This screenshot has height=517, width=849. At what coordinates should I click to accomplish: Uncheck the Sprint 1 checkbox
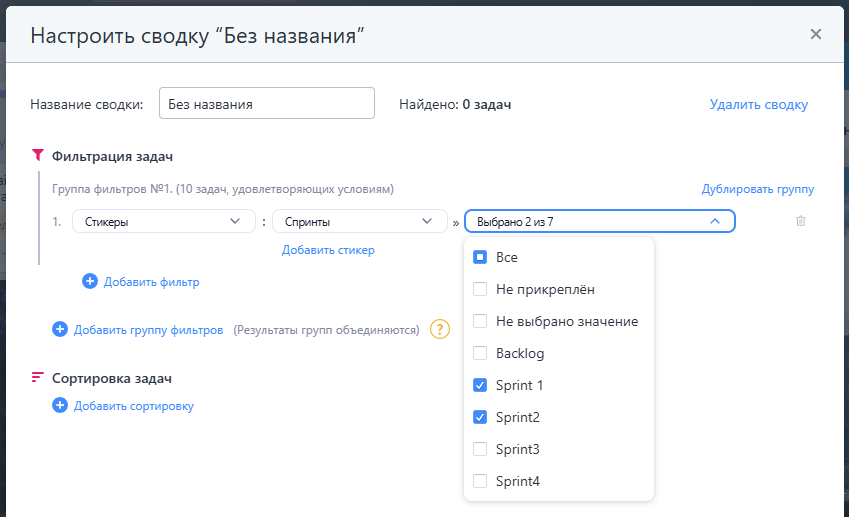coord(480,385)
